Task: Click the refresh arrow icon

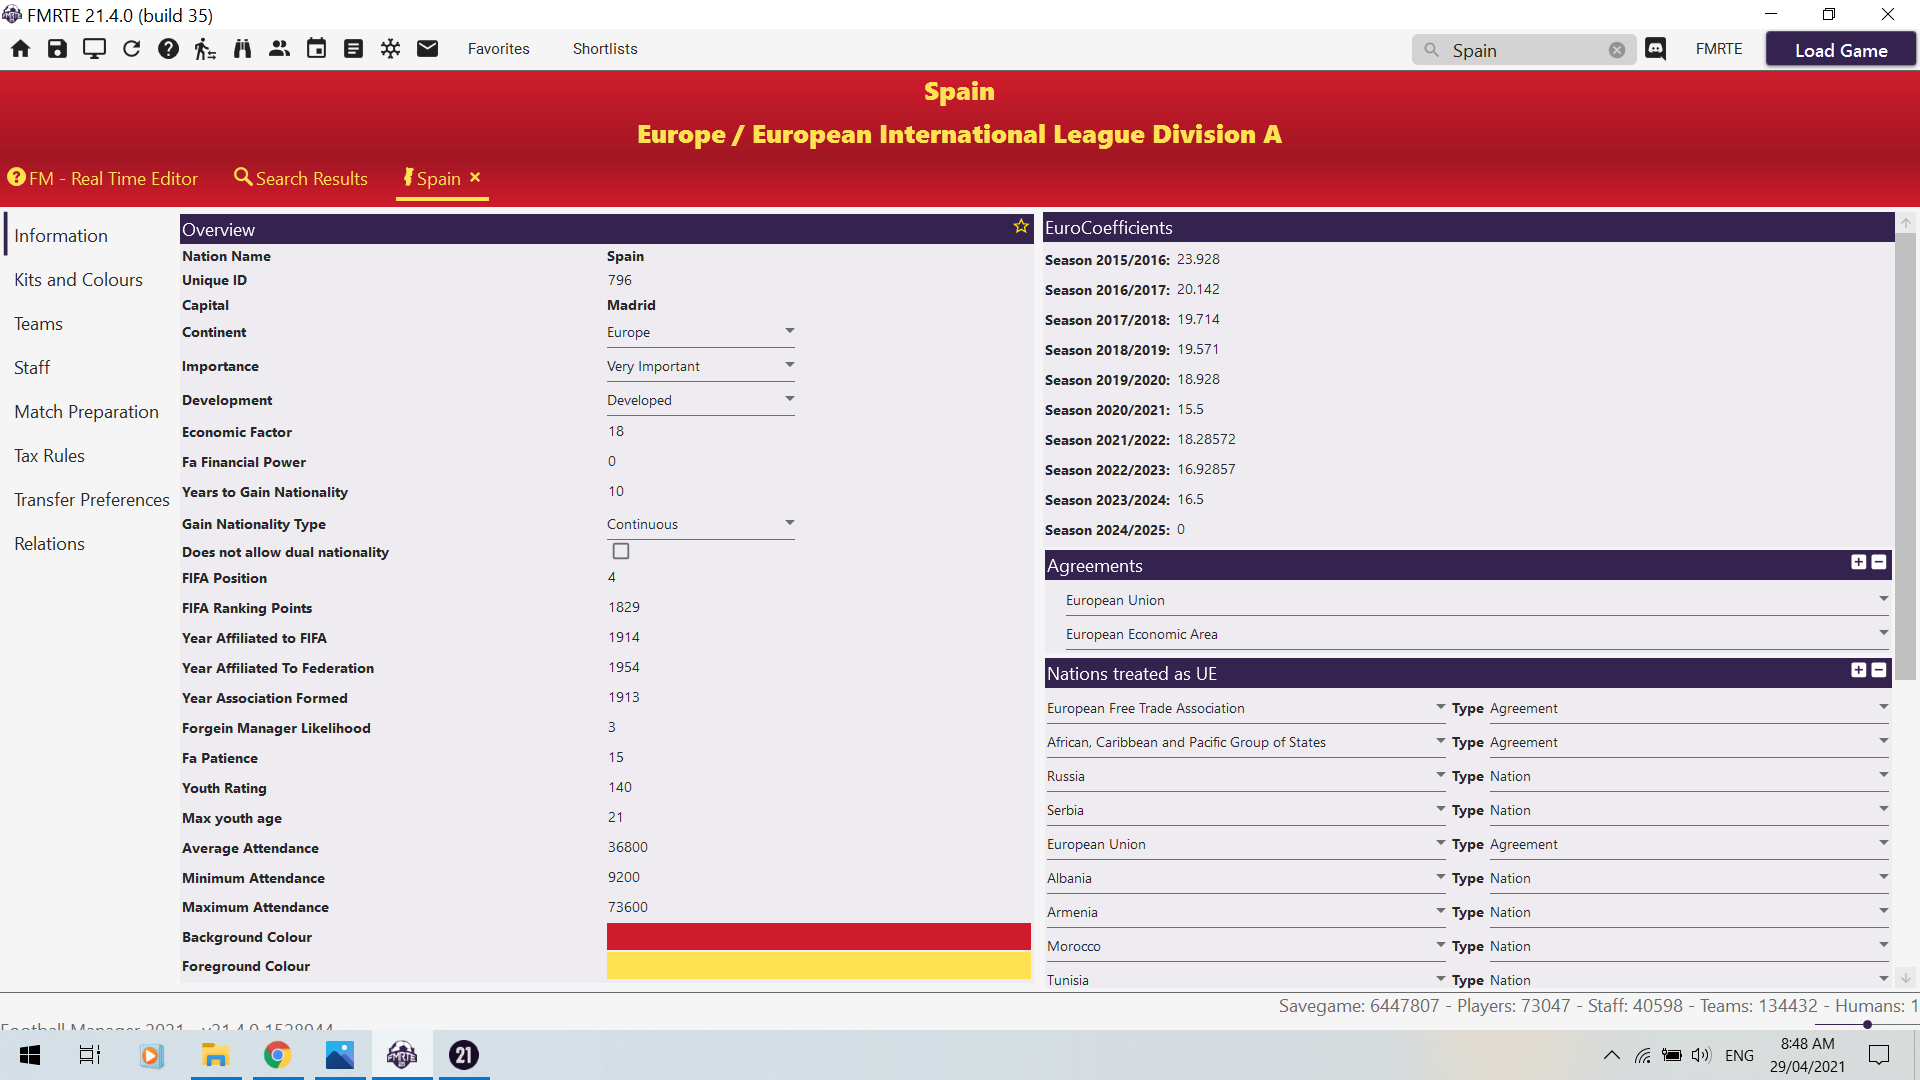Action: (131, 49)
